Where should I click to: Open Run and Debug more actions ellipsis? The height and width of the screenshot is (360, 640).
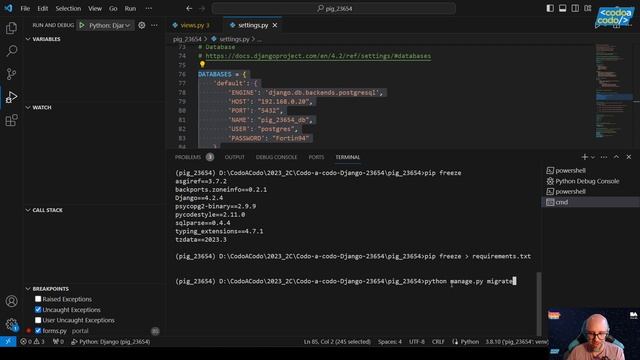point(154,25)
